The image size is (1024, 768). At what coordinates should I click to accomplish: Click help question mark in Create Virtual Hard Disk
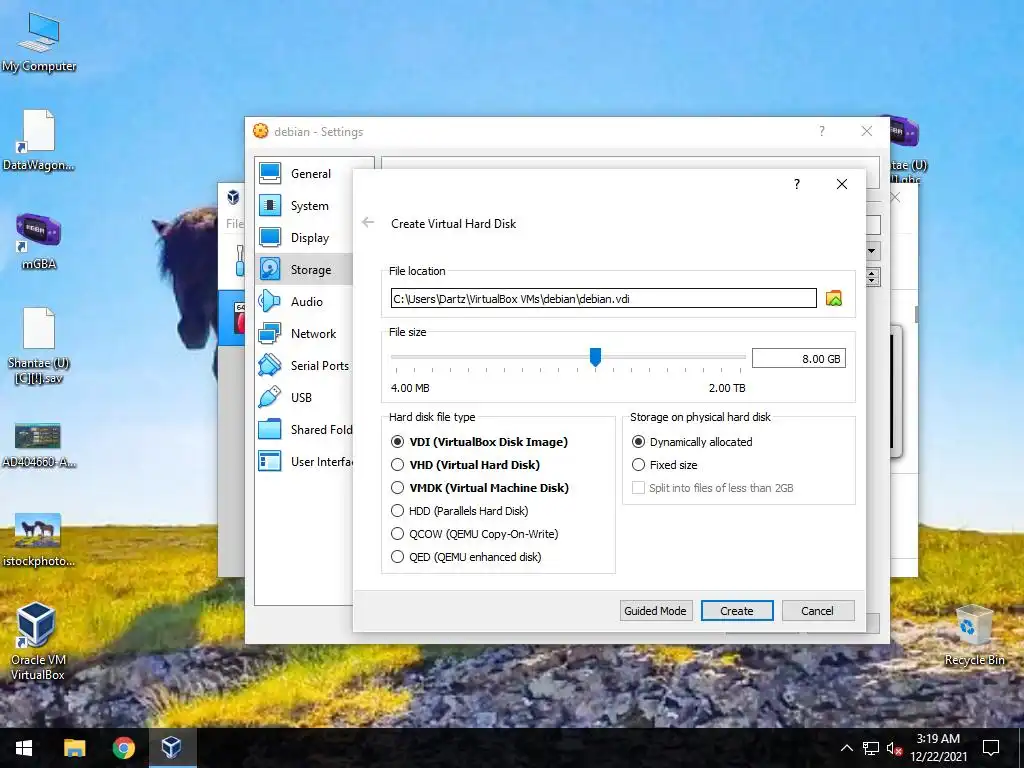point(797,184)
